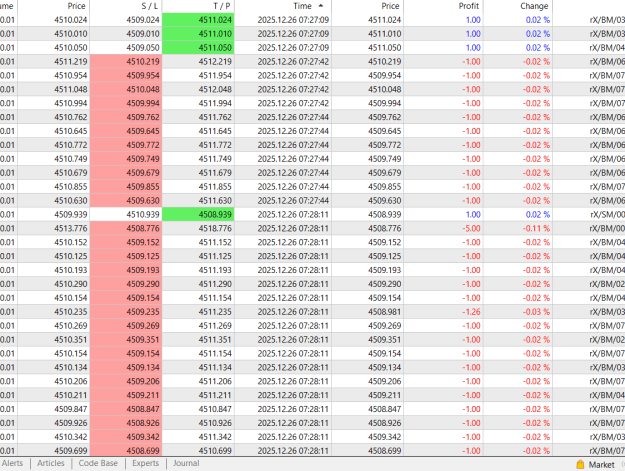Click profit 1.00 in the 4509.939 row

pos(444,214)
